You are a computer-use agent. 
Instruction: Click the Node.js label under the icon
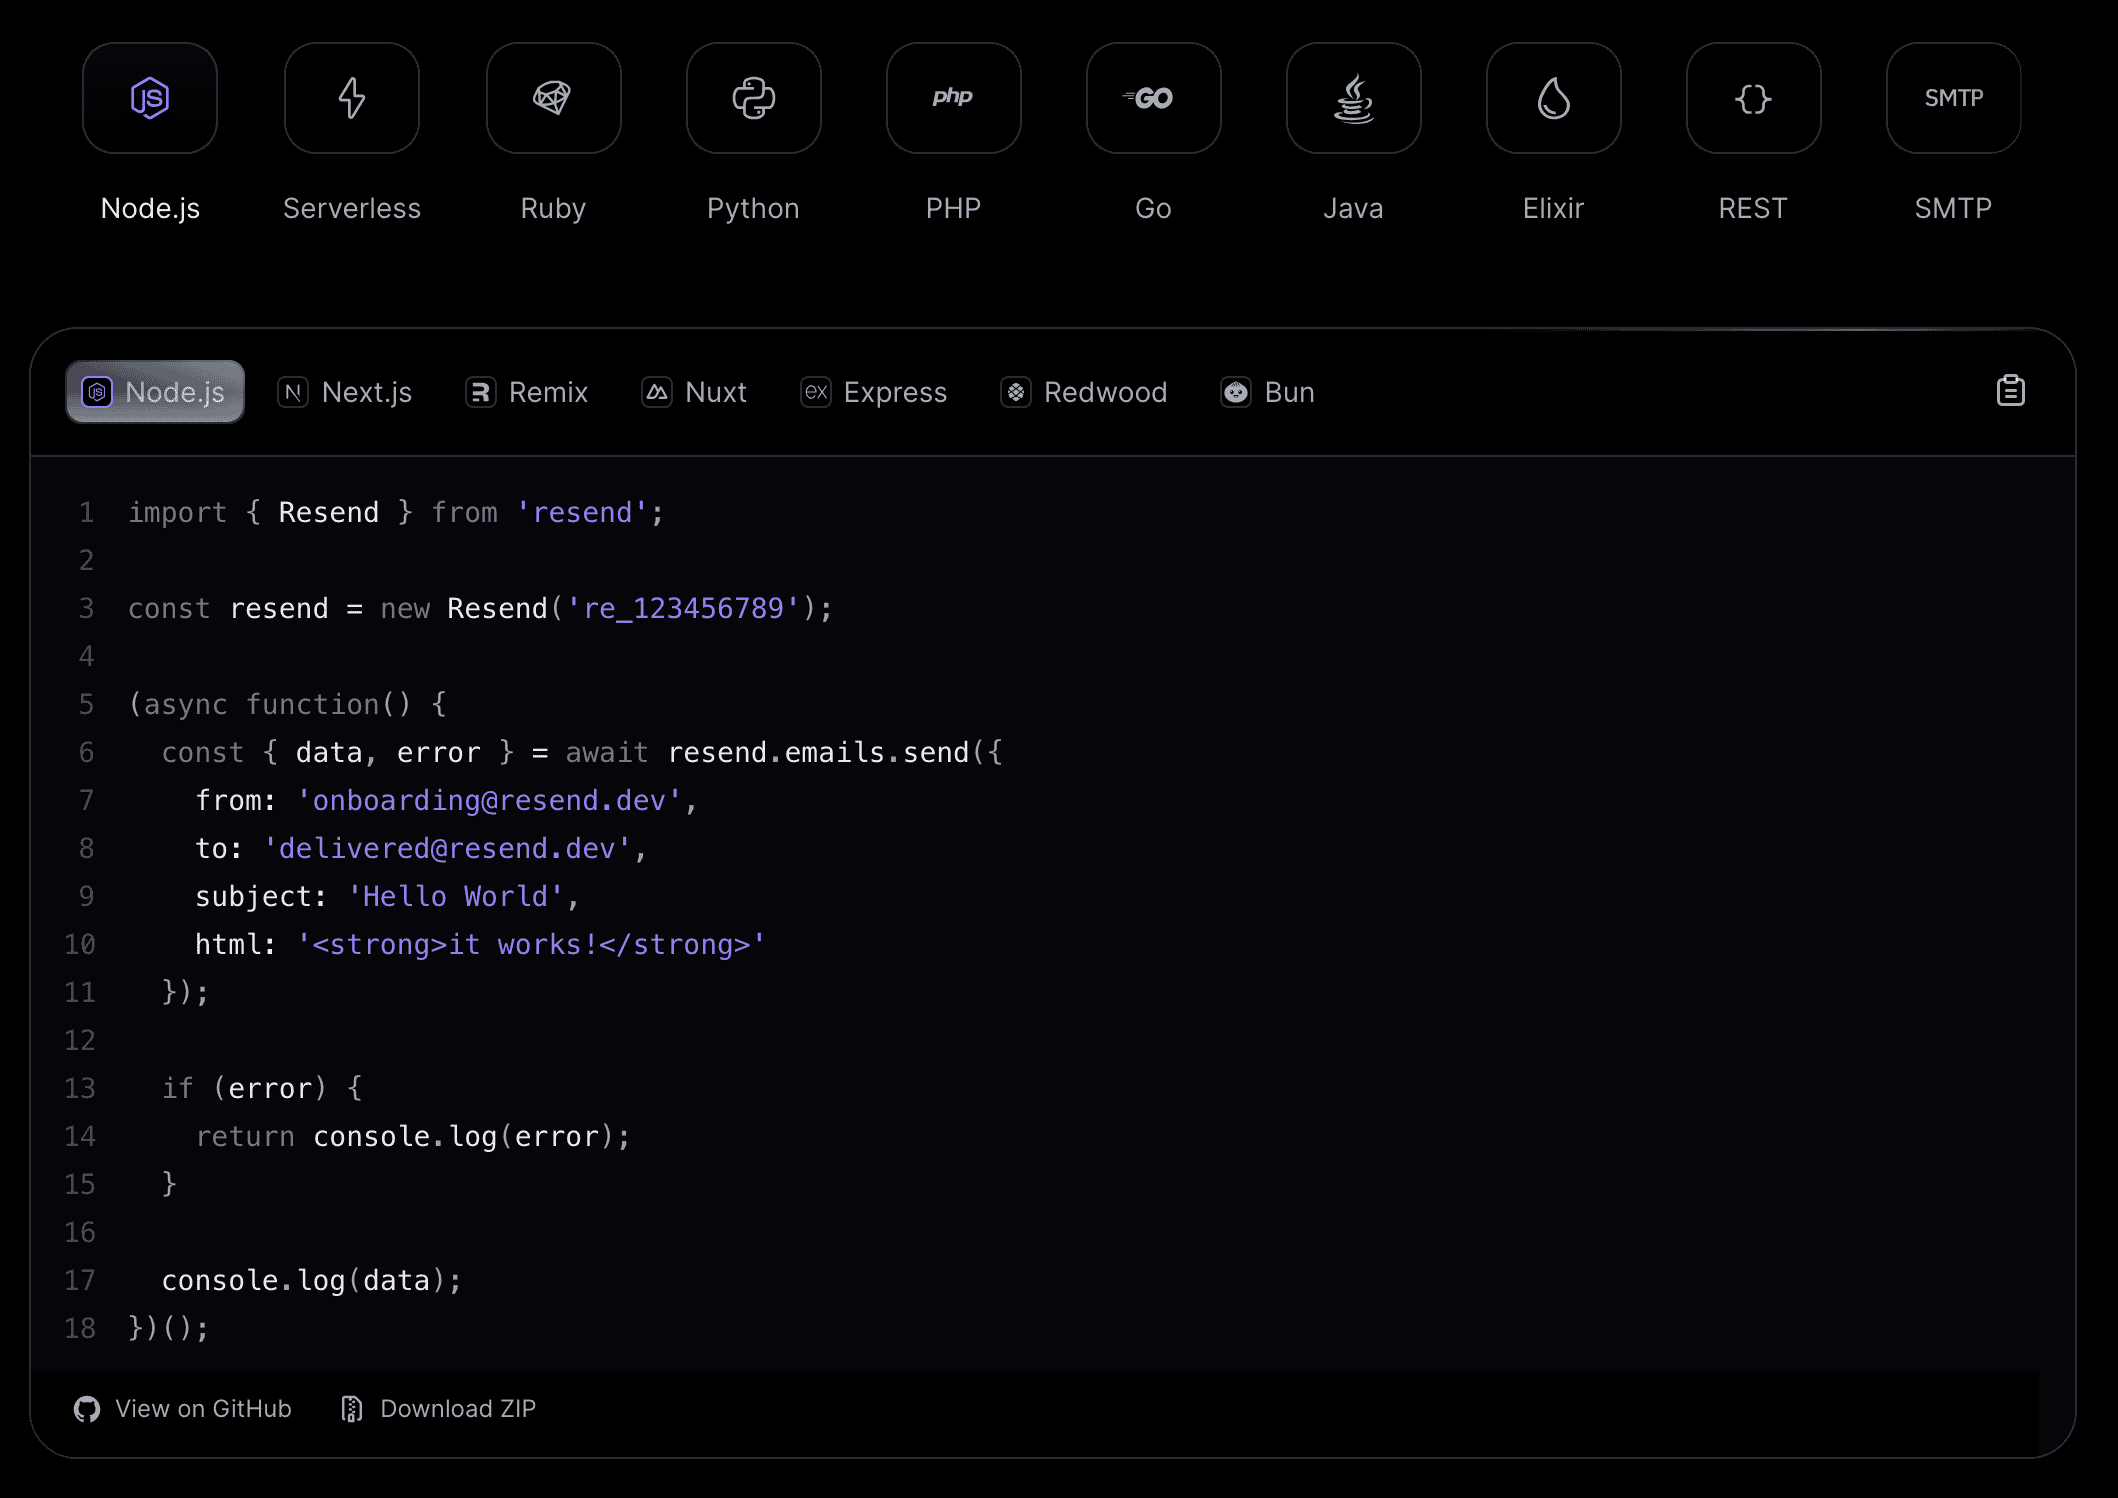(150, 208)
